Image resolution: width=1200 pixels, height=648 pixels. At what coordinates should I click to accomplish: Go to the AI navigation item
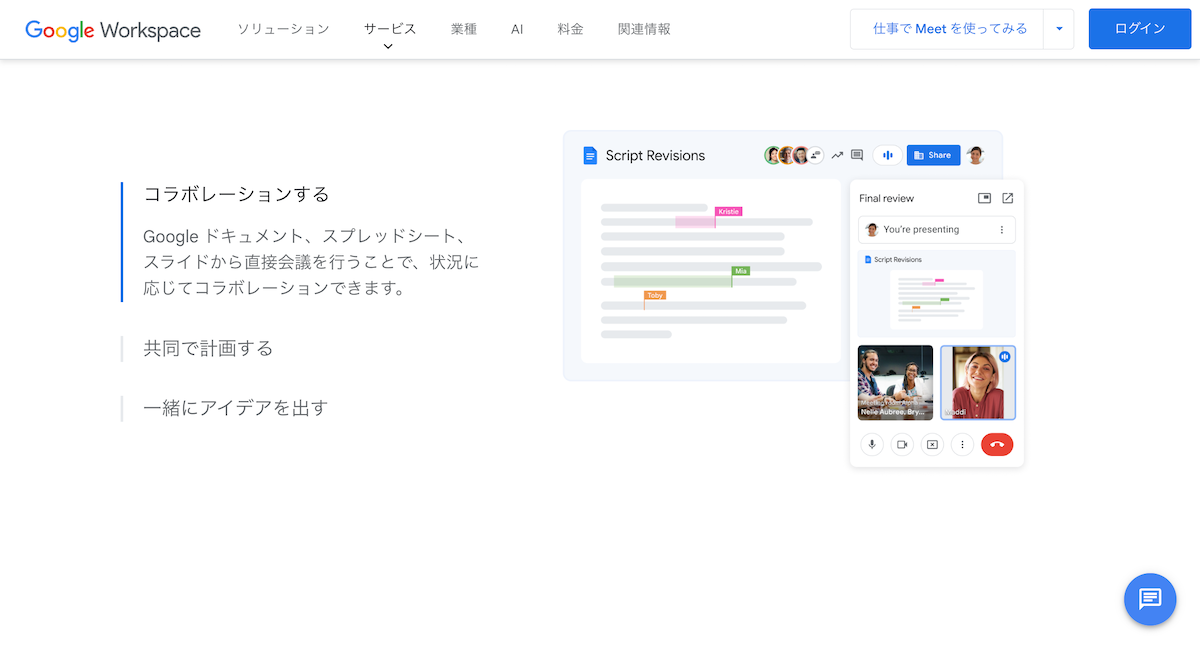point(517,29)
